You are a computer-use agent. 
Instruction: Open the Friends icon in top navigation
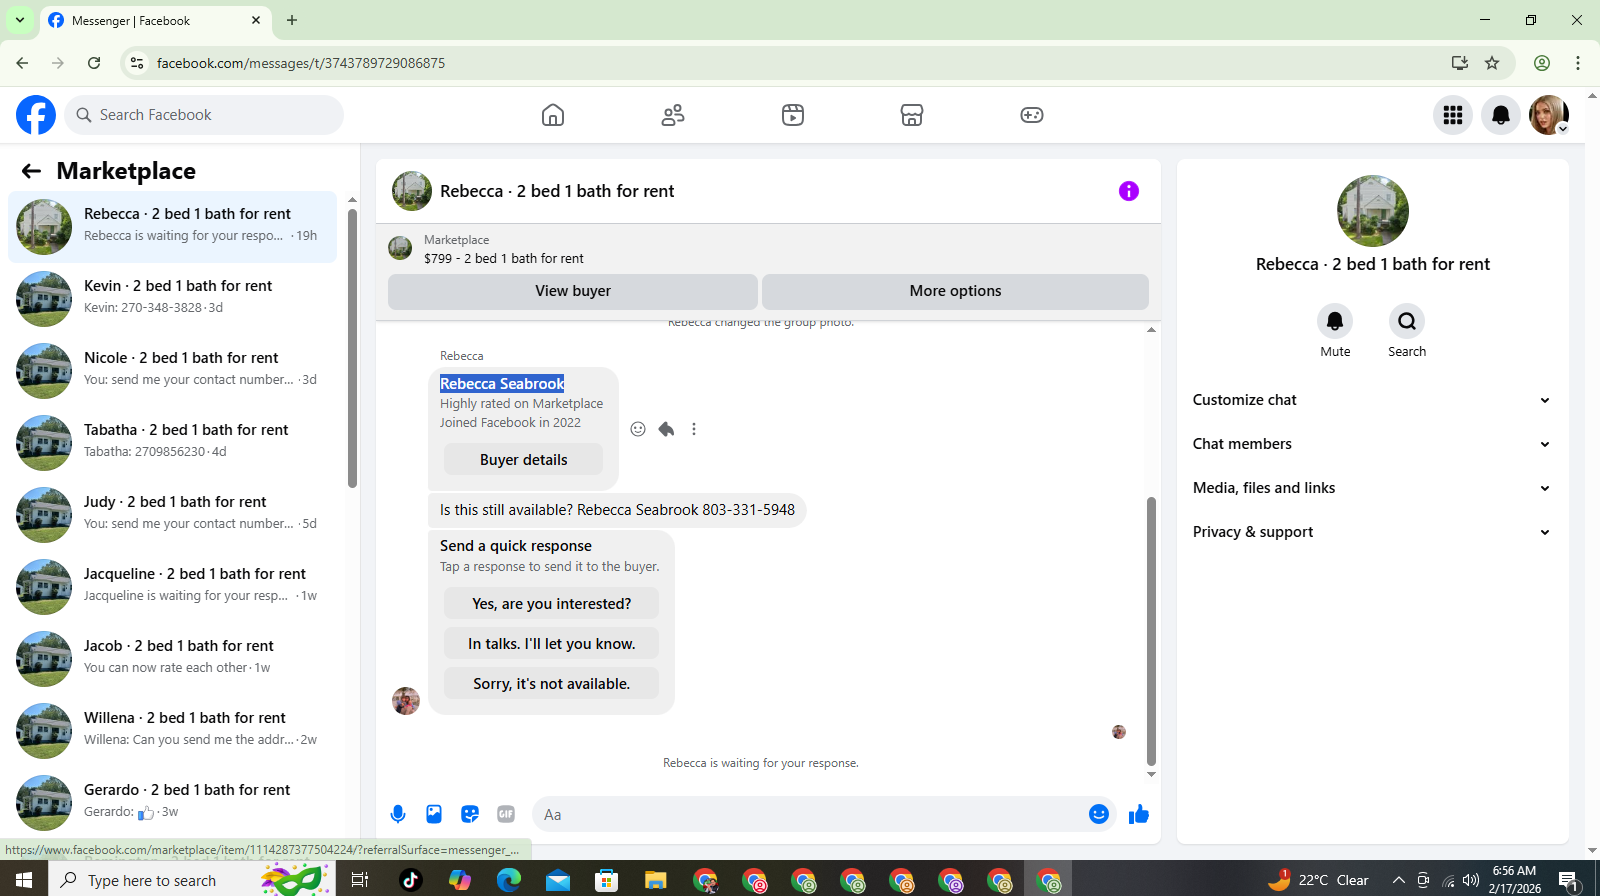pyautogui.click(x=673, y=115)
